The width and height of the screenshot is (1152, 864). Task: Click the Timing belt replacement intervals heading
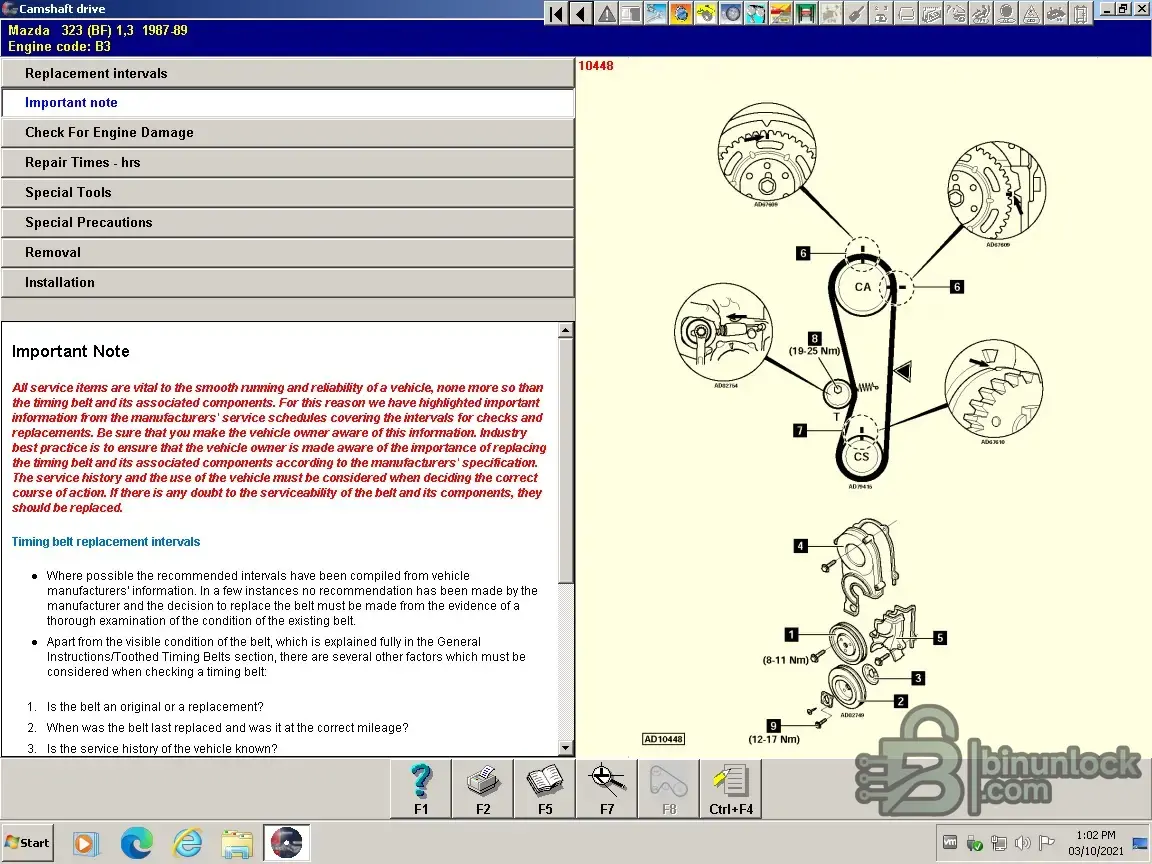[106, 541]
